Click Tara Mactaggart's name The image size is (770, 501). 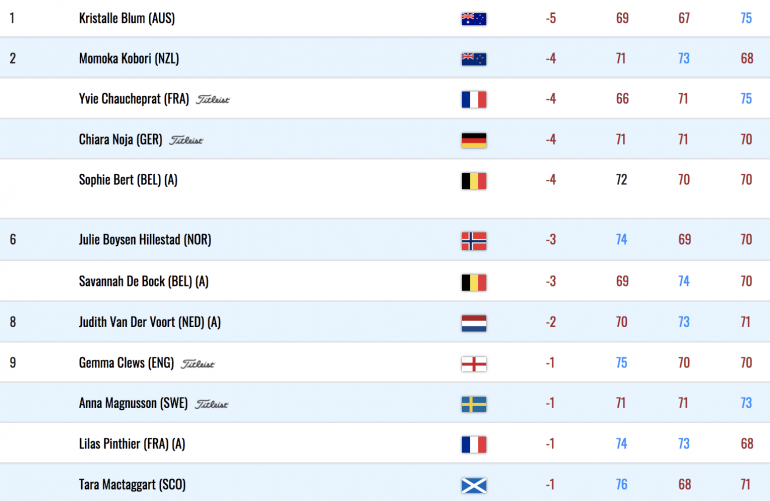point(132,485)
